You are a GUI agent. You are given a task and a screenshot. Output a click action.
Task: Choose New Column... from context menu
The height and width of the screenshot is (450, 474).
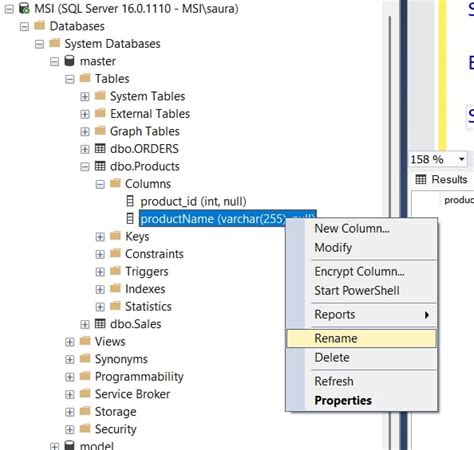tap(362, 228)
